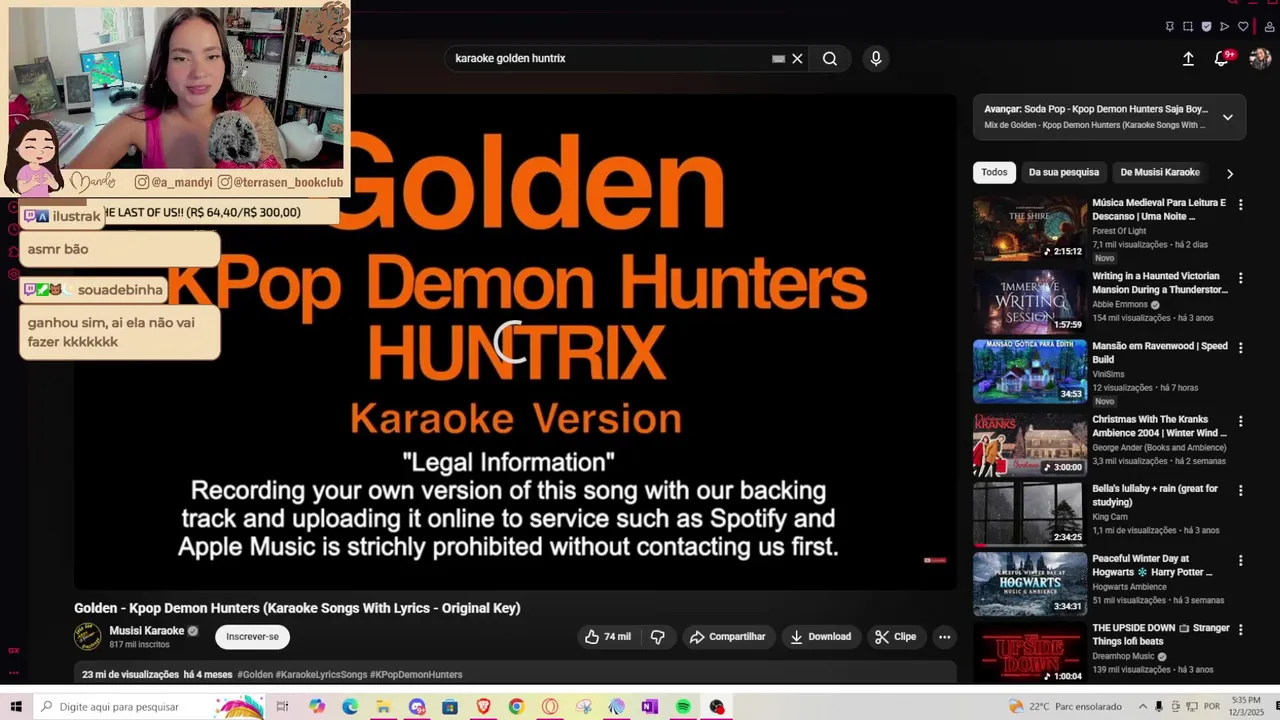The height and width of the screenshot is (720, 1280).
Task: Open Microsoft Edge from taskbar
Action: [350, 707]
